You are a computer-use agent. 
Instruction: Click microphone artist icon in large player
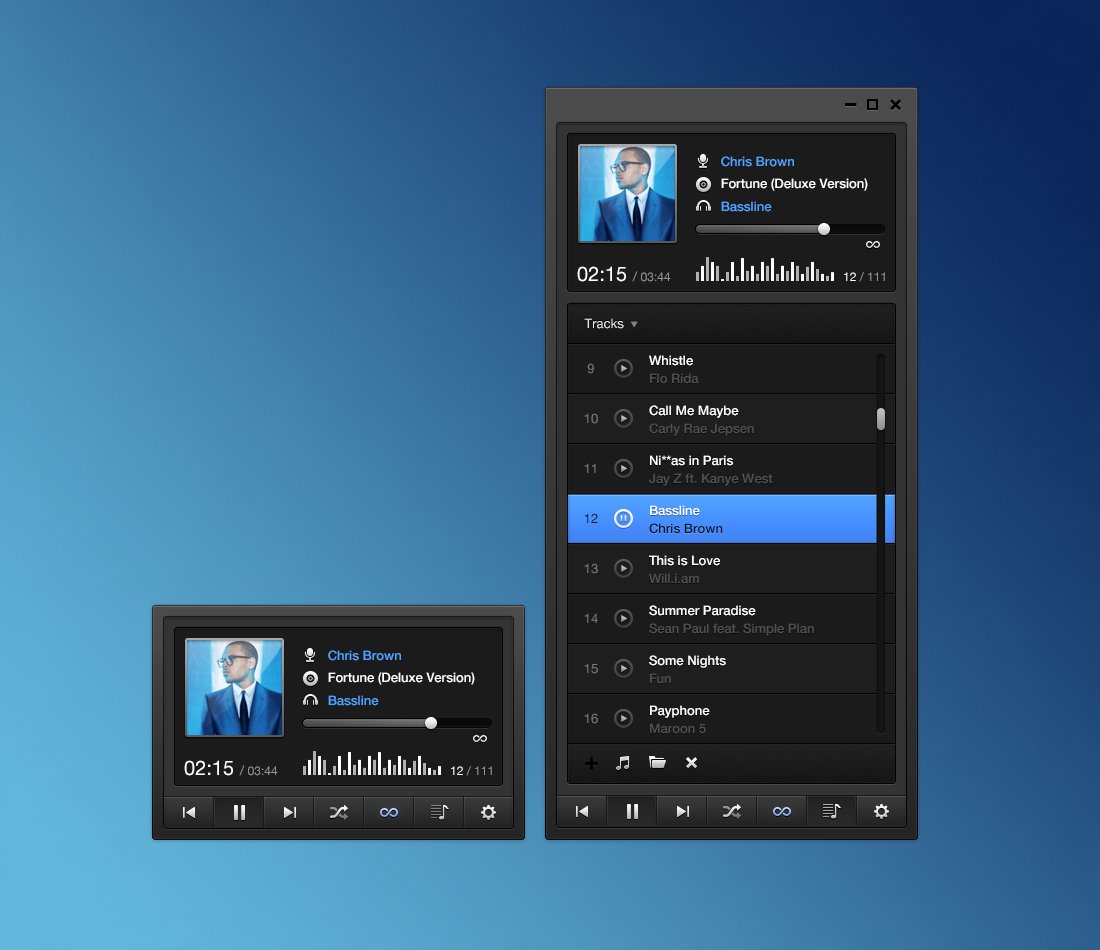point(703,161)
